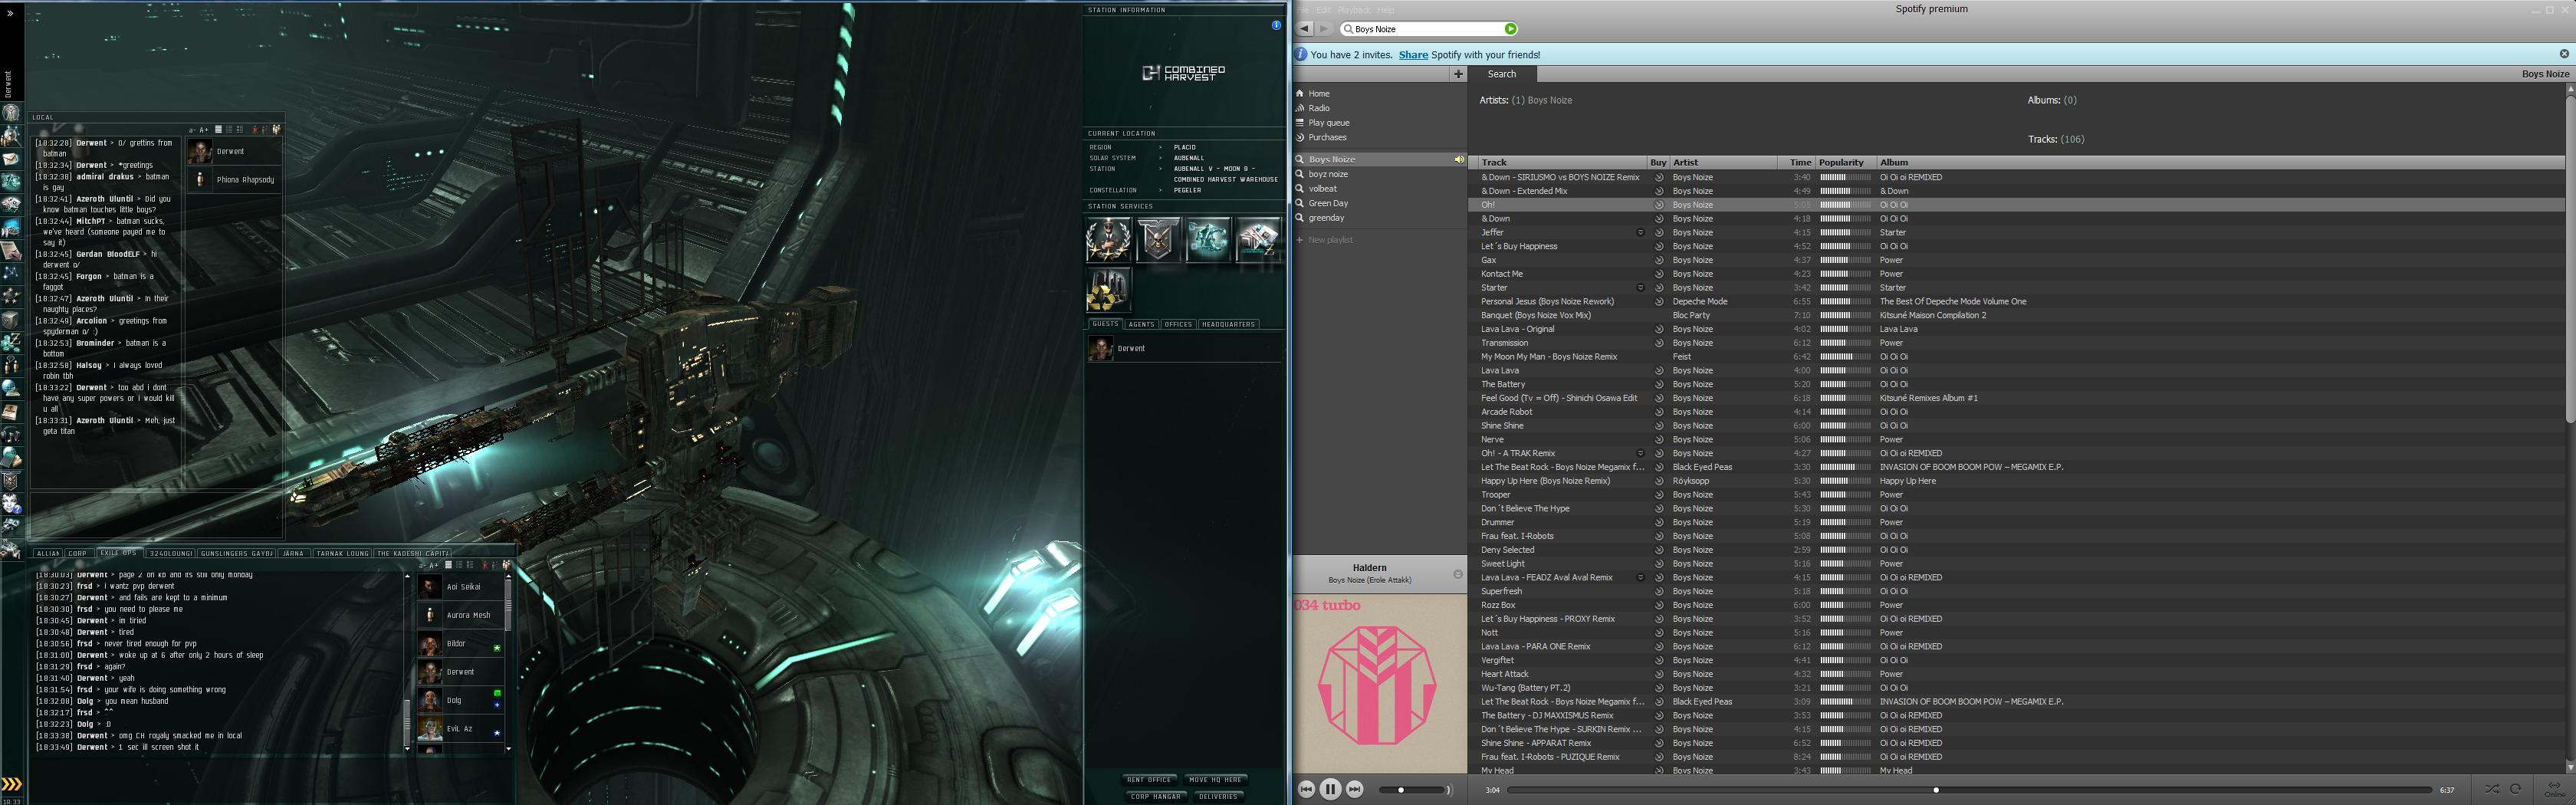This screenshot has height=805, width=2576.
Task: Click the yellow arrows at EVE sidebar bottom
Action: click(12, 784)
